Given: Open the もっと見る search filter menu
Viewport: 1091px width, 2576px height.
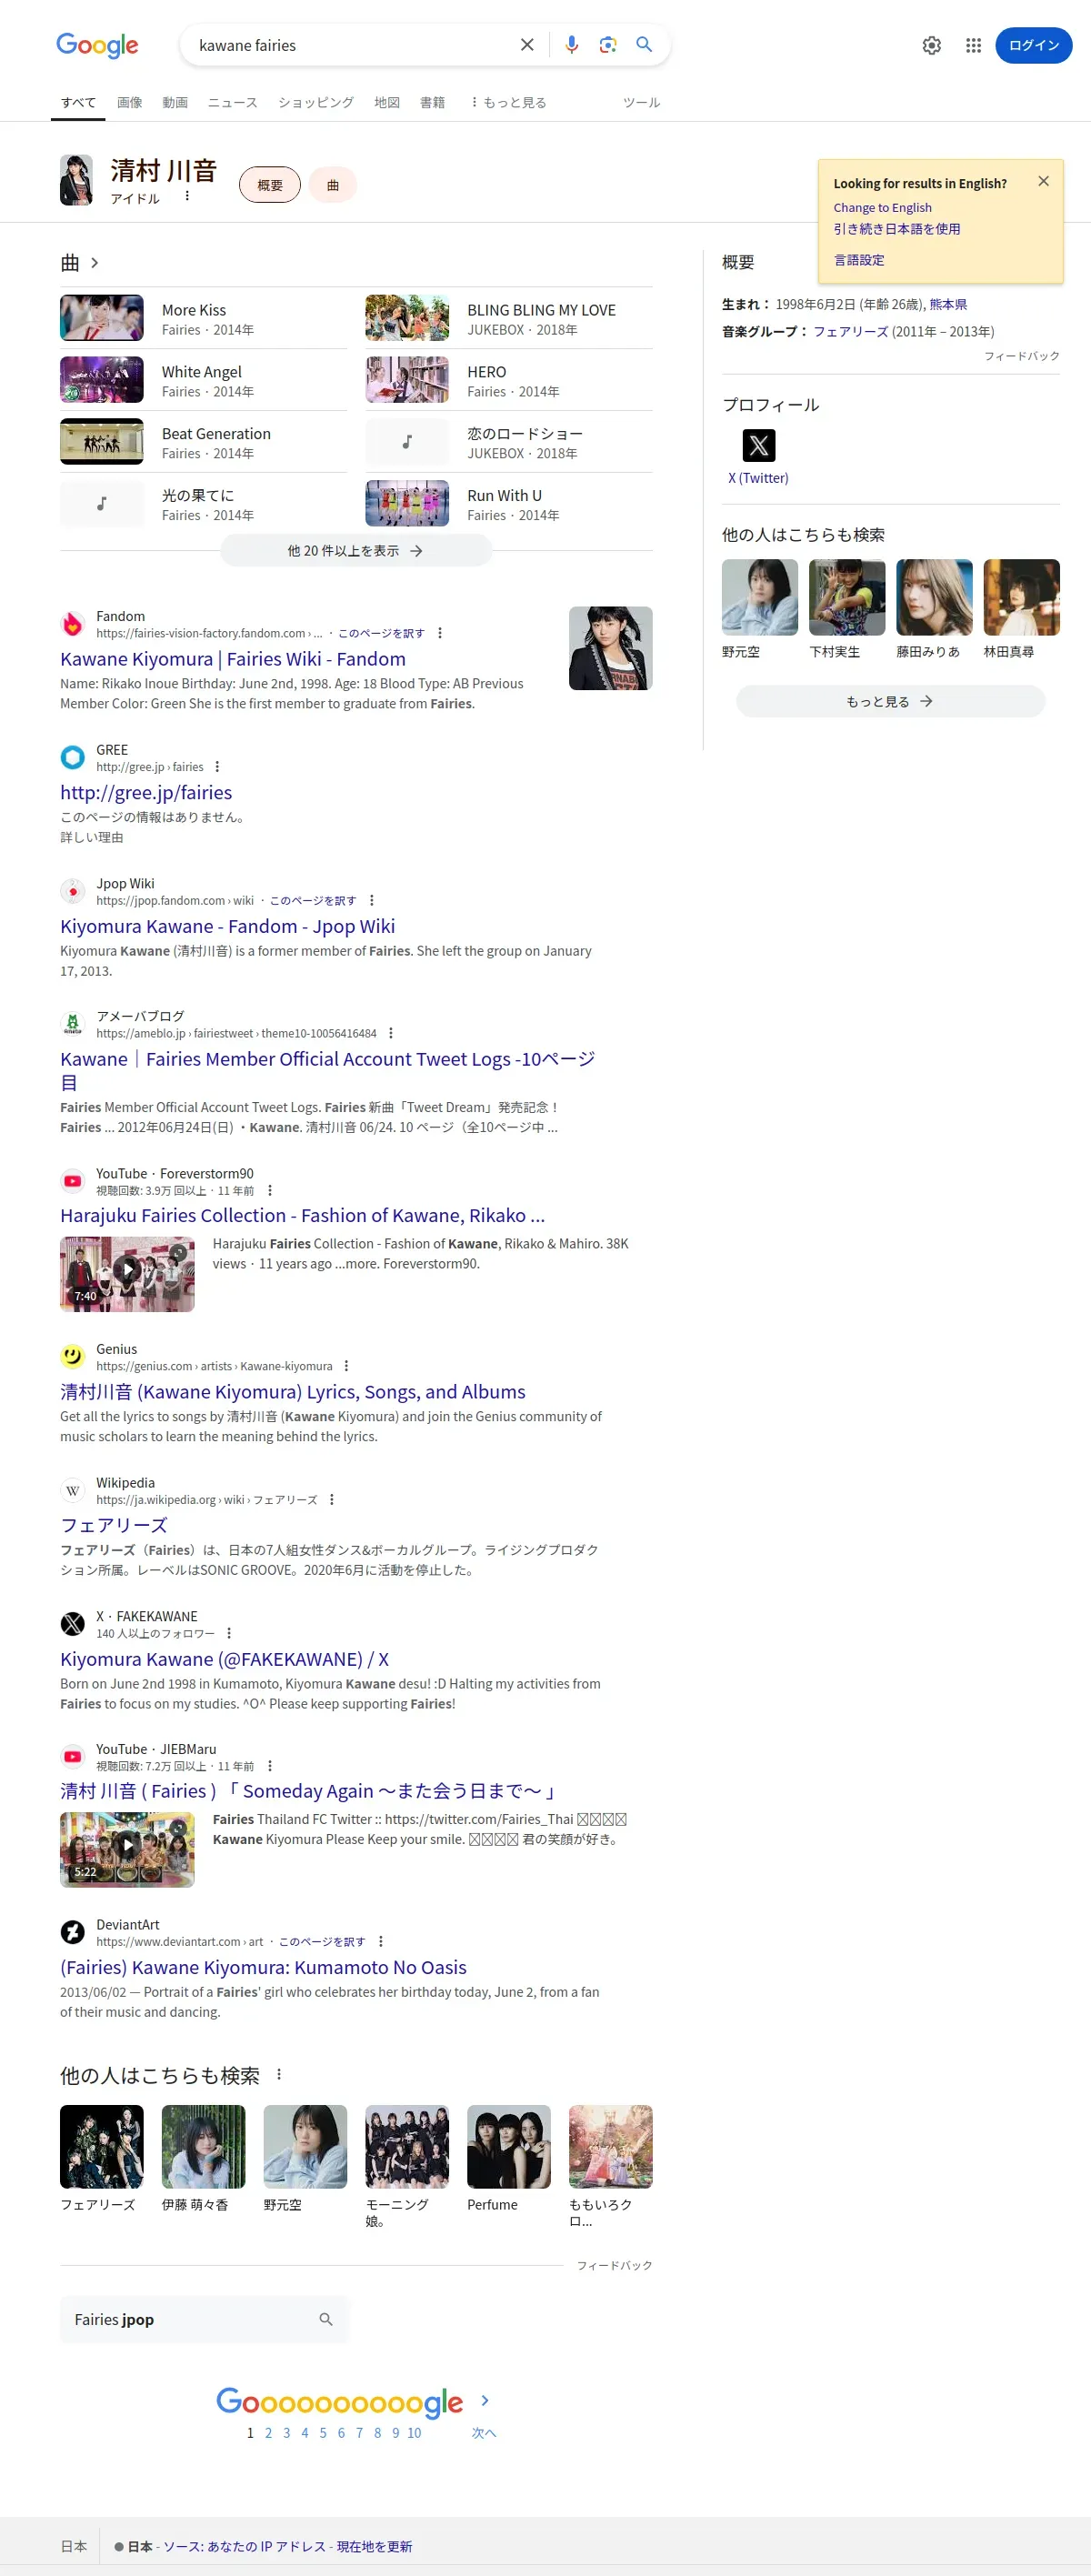Looking at the screenshot, I should coord(508,102).
